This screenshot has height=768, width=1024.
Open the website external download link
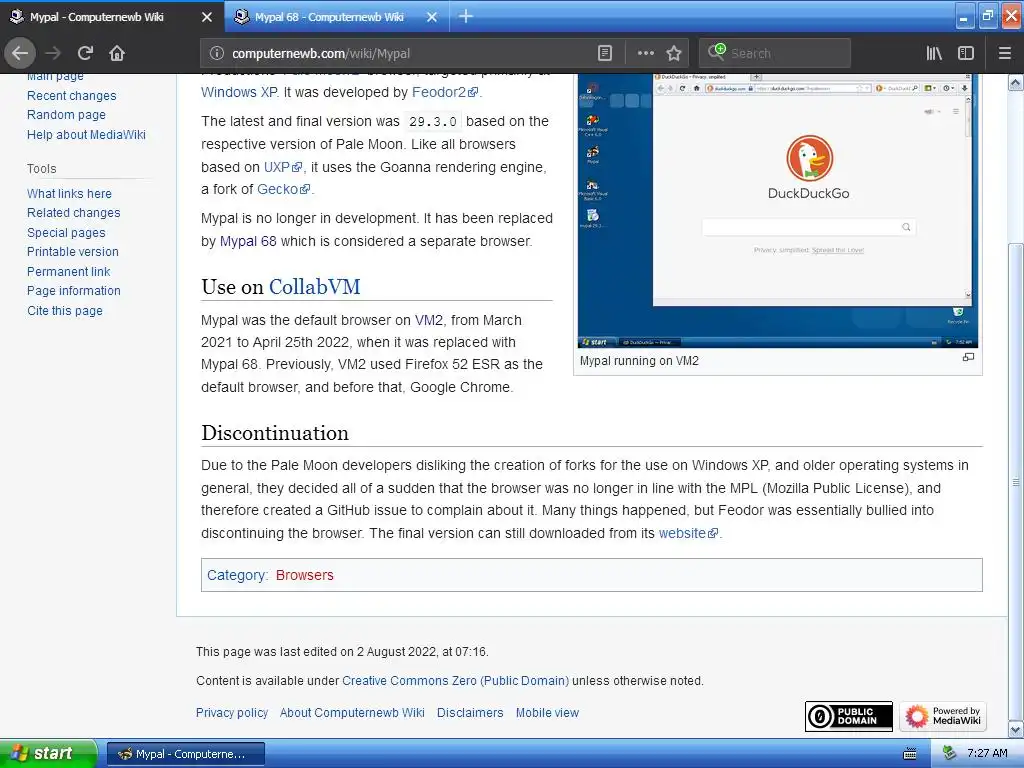688,533
